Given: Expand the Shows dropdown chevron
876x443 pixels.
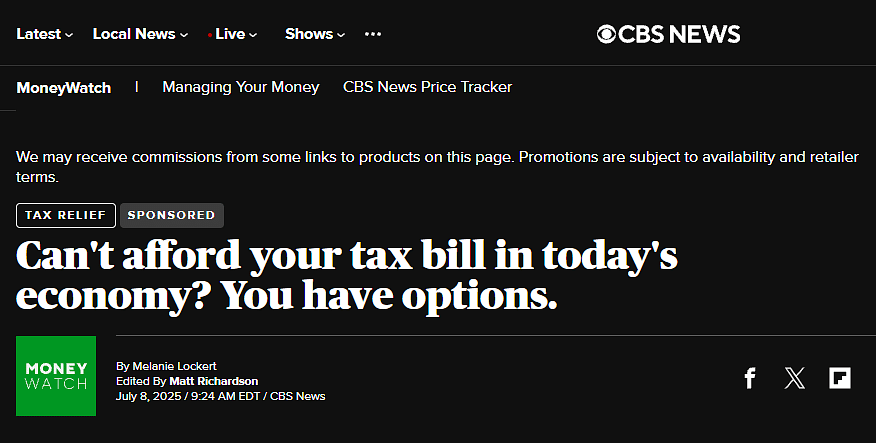Looking at the screenshot, I should [341, 35].
